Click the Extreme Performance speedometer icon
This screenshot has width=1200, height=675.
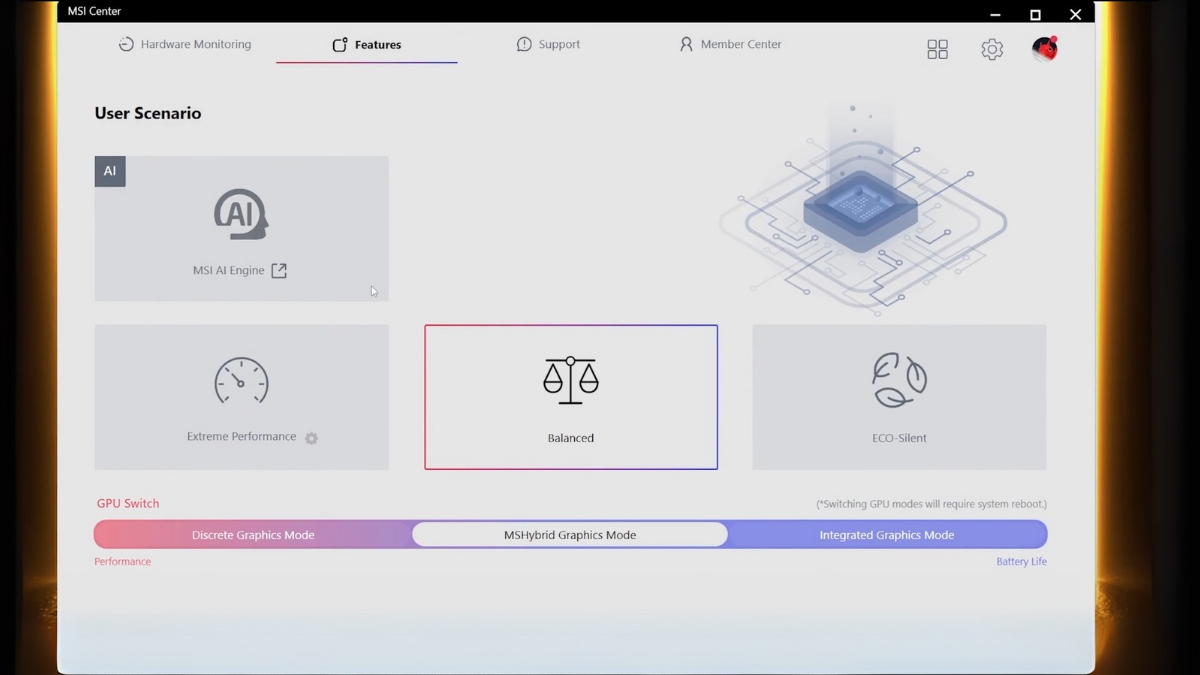241,381
